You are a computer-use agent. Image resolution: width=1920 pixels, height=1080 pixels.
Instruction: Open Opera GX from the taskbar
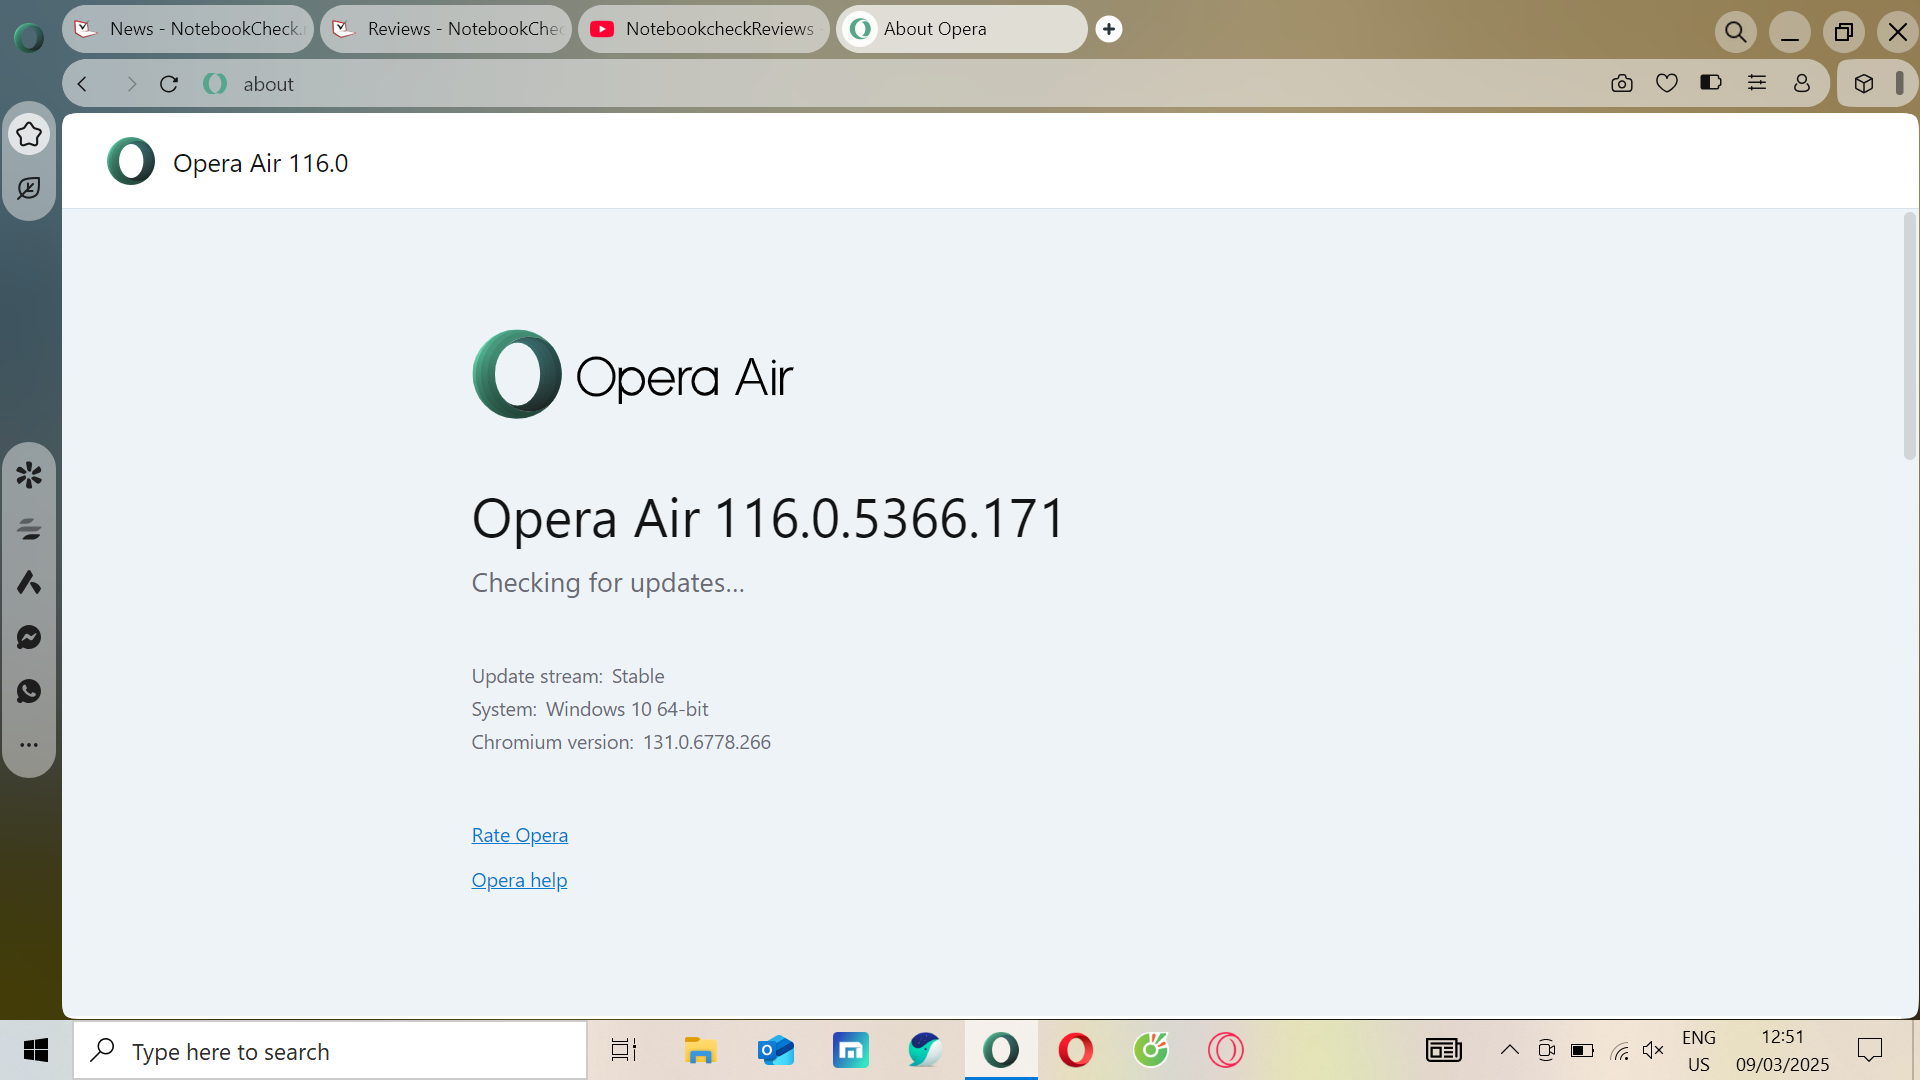click(1226, 1050)
